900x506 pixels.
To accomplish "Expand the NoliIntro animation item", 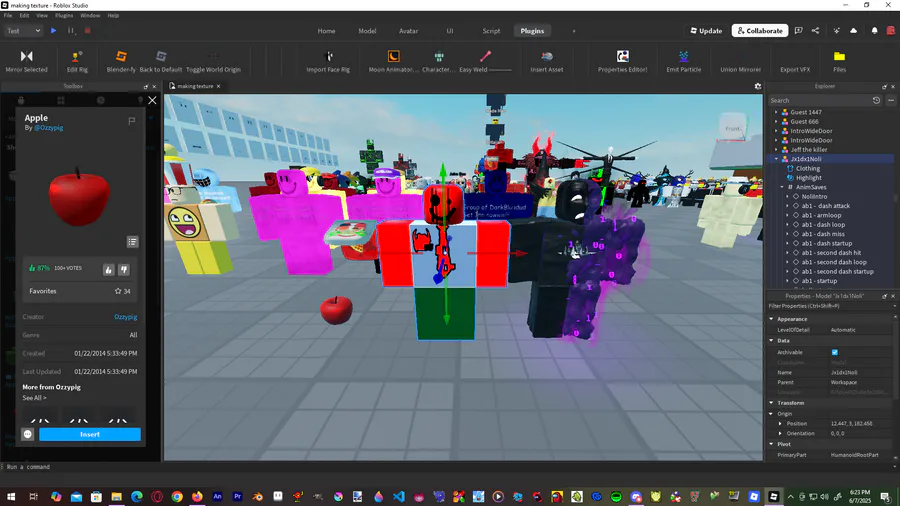I will pyautogui.click(x=788, y=196).
